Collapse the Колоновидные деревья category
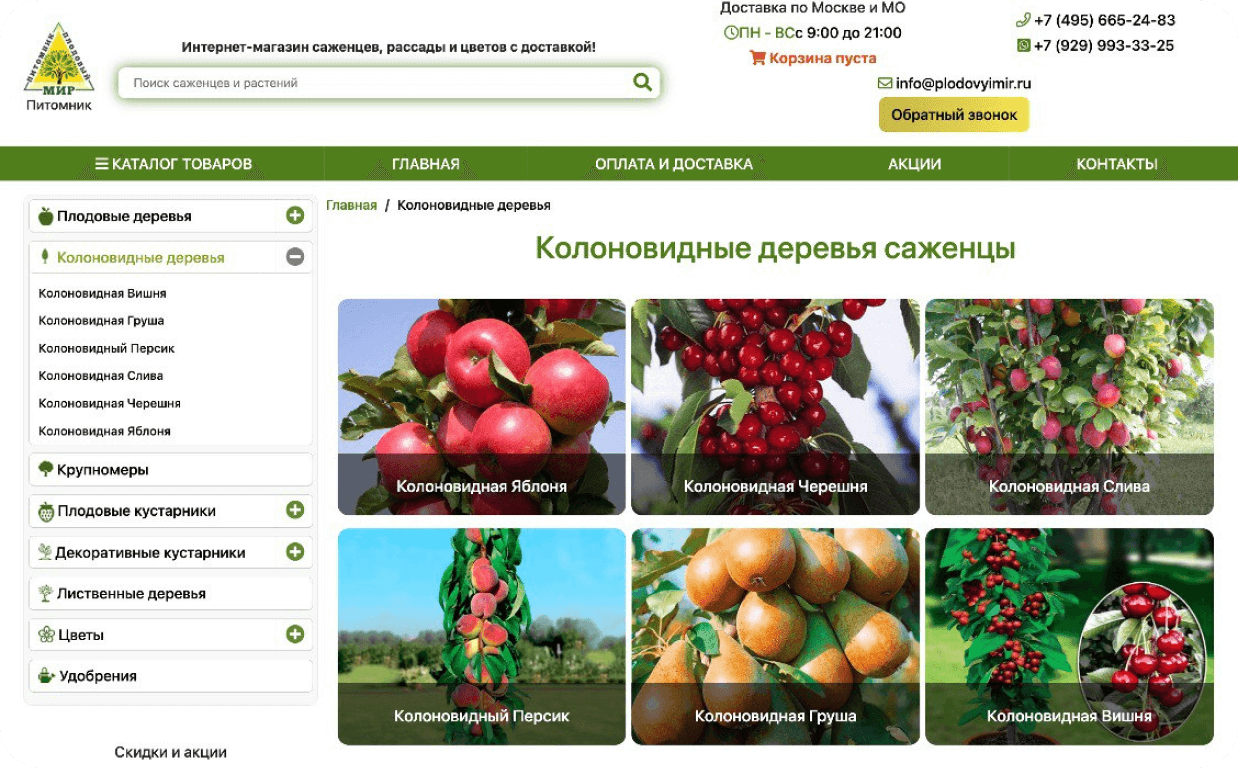Screen dimensions: 1238x768 (x=295, y=257)
